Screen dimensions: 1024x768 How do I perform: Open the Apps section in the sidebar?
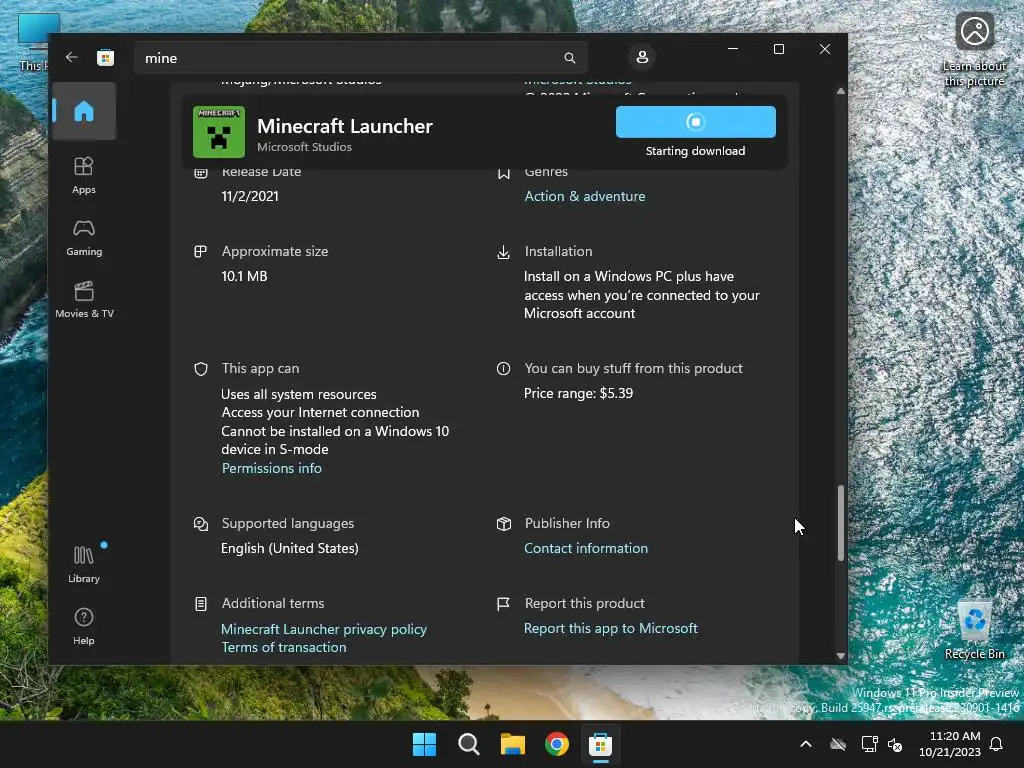(84, 175)
